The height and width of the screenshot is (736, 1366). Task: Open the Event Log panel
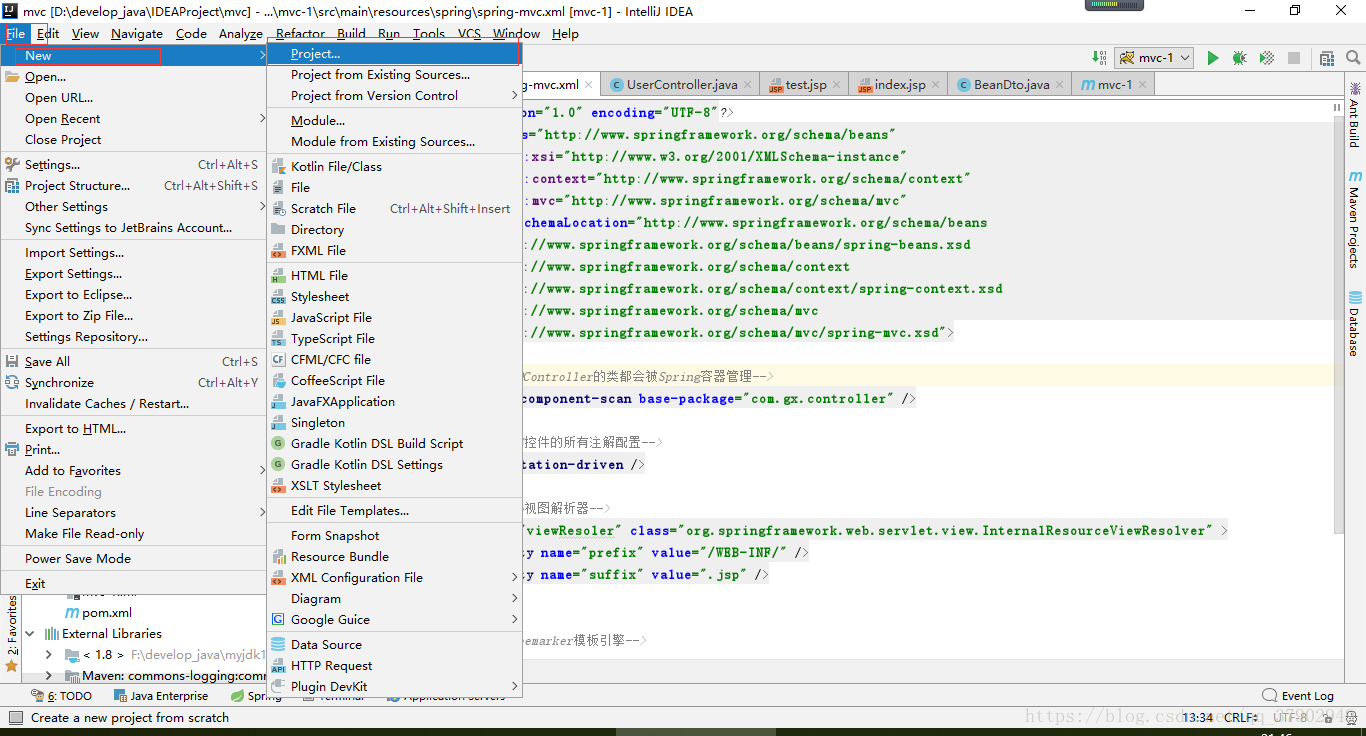tap(1298, 696)
